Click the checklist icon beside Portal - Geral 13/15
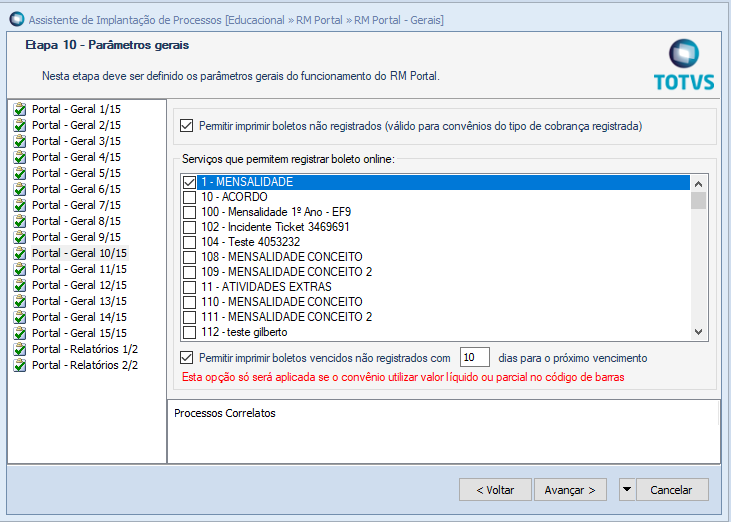 point(20,301)
